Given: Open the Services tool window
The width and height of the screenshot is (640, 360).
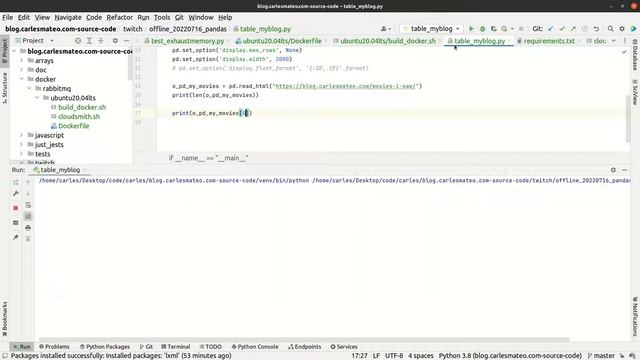Looking at the screenshot, I should tap(344, 347).
